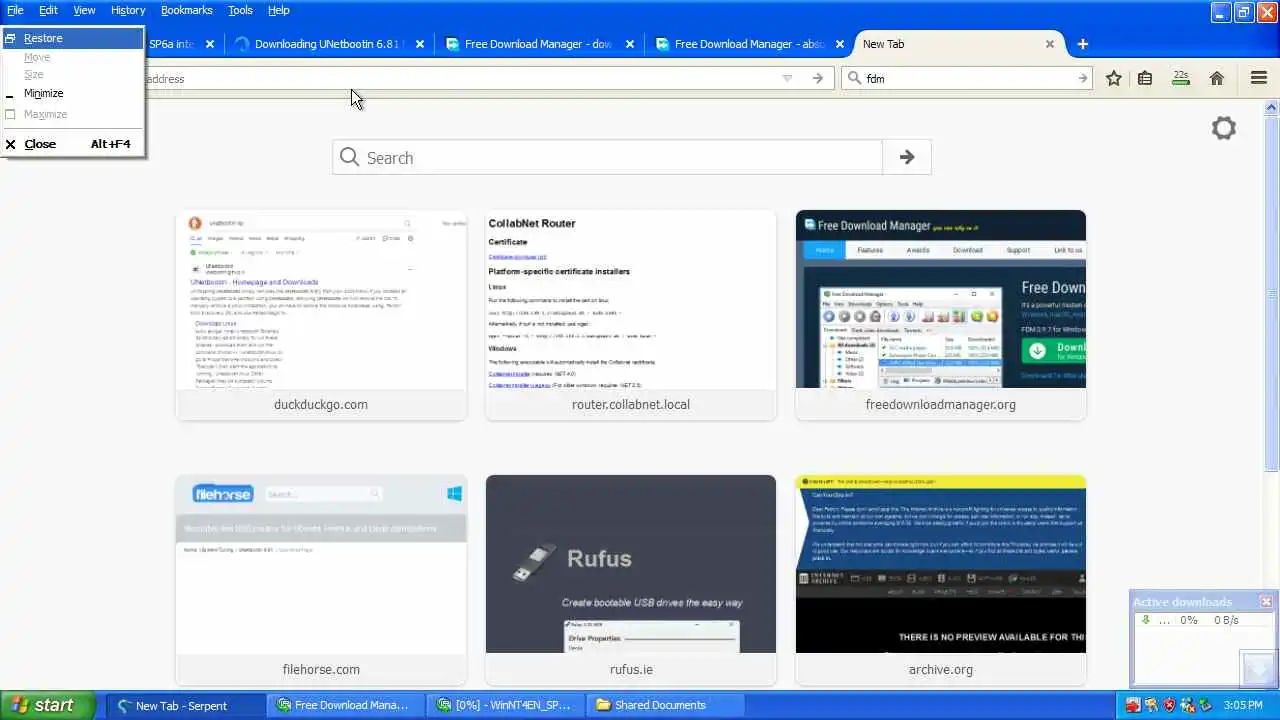Open Shared Documents taskbar button

[x=665, y=705]
